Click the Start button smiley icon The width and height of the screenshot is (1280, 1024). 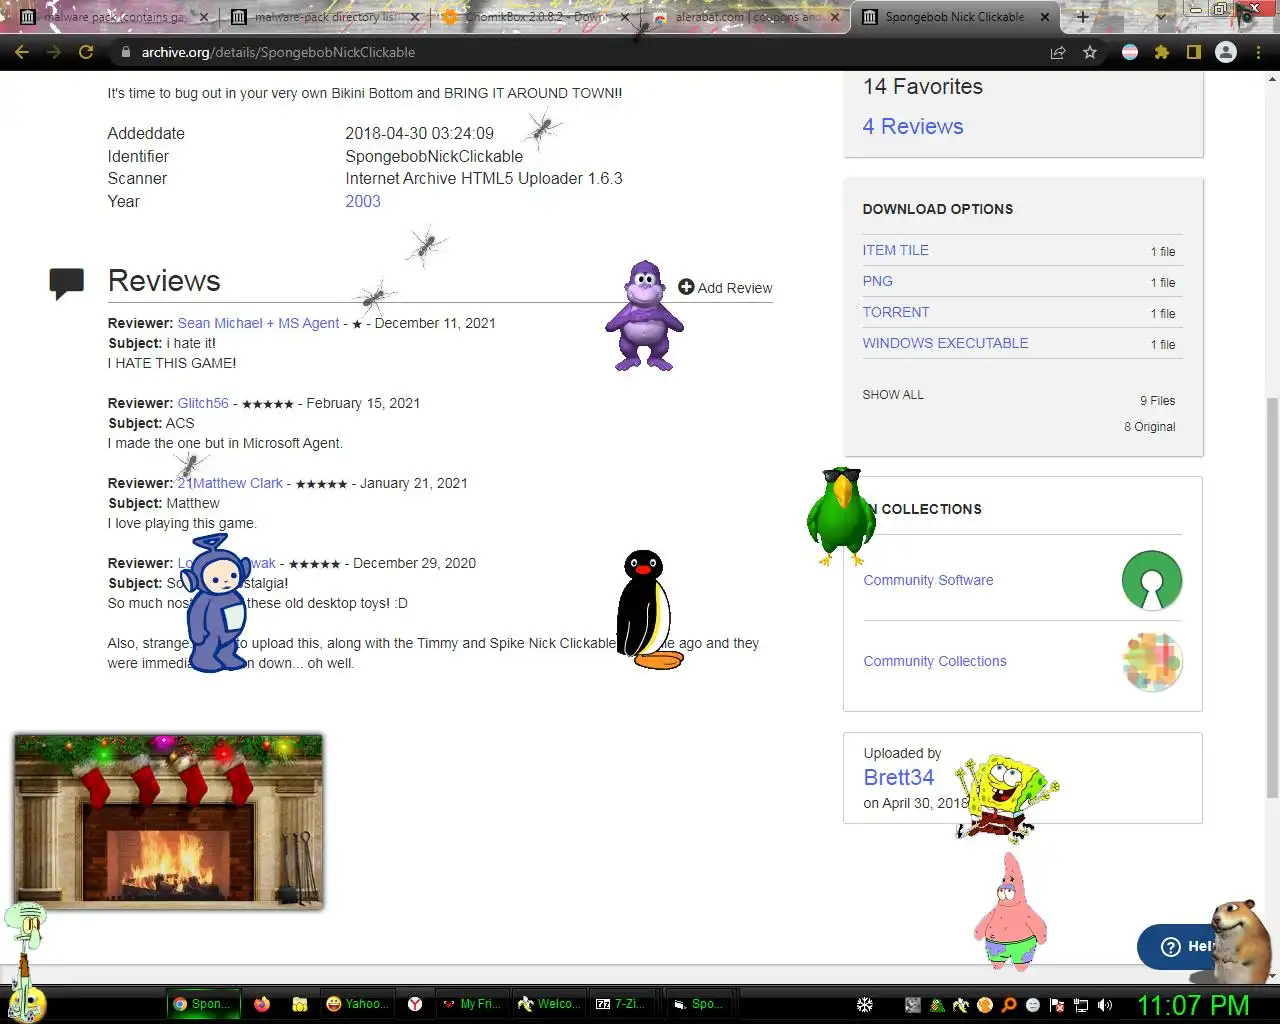26,1004
